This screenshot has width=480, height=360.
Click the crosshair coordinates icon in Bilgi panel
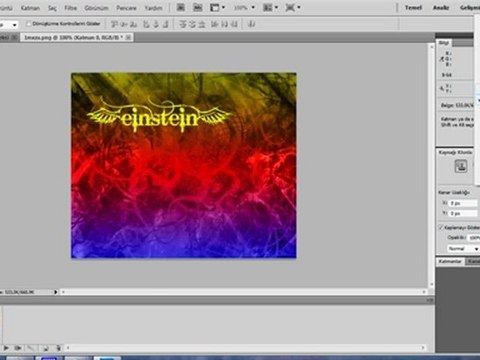click(x=442, y=88)
